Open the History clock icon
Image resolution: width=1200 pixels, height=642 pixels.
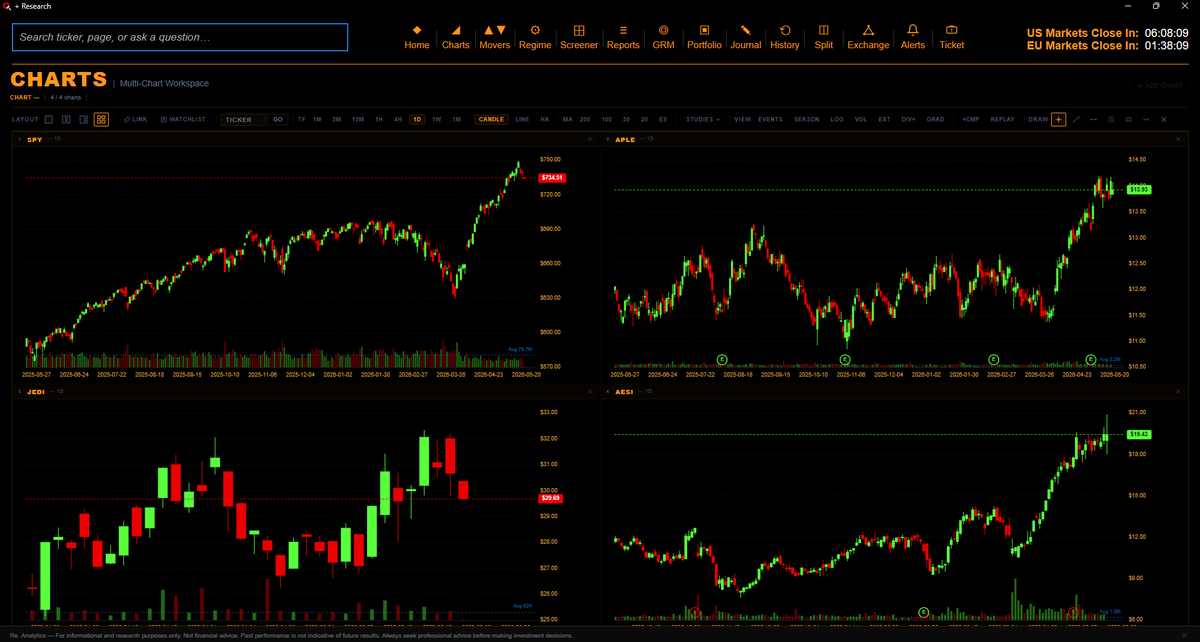[785, 37]
